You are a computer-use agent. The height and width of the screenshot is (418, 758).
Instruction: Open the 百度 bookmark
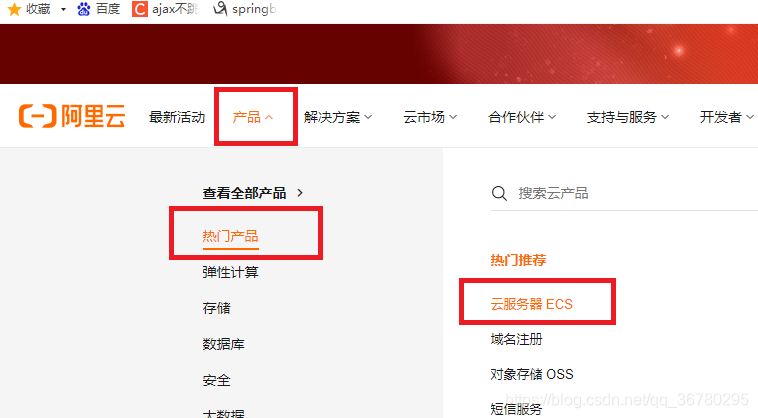tap(98, 9)
